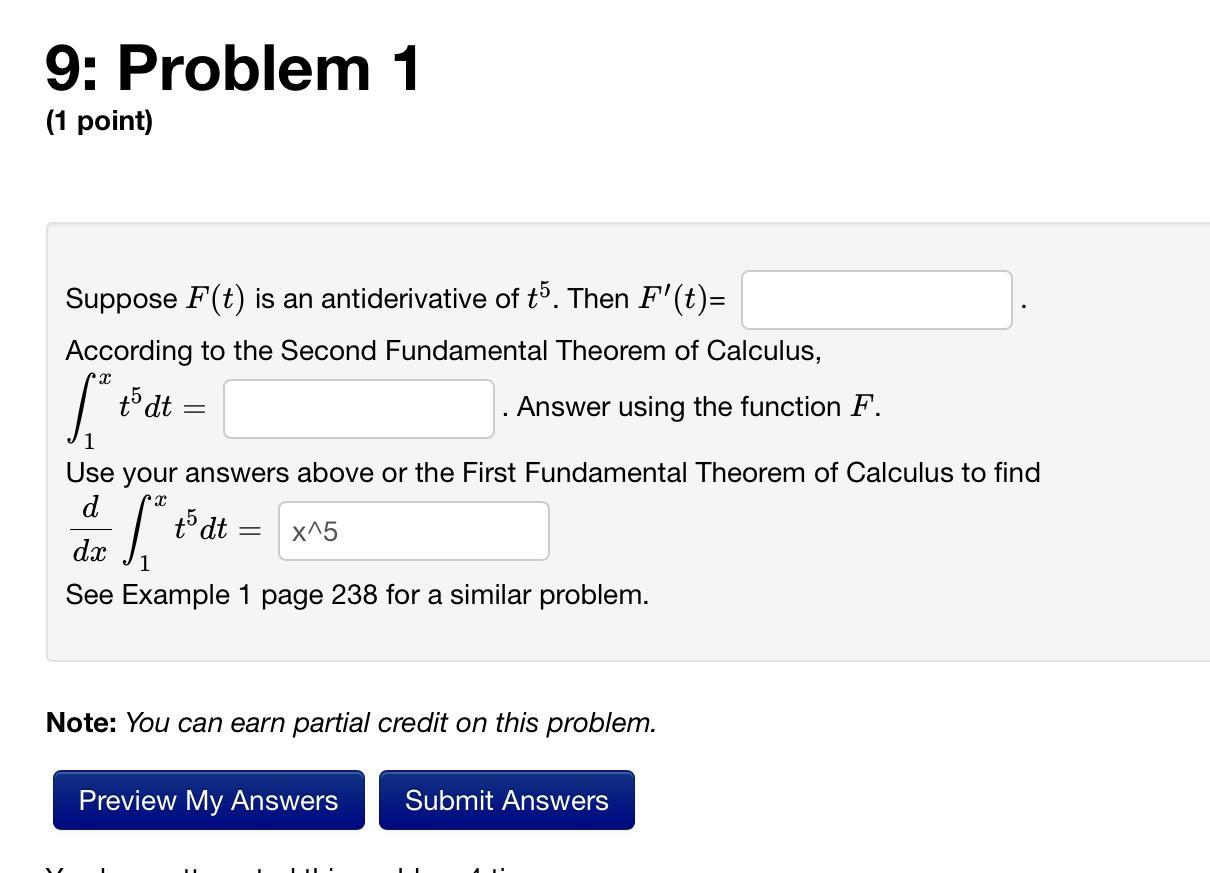Click the "According to the Second Fundamental Theorem" line

click(443, 351)
